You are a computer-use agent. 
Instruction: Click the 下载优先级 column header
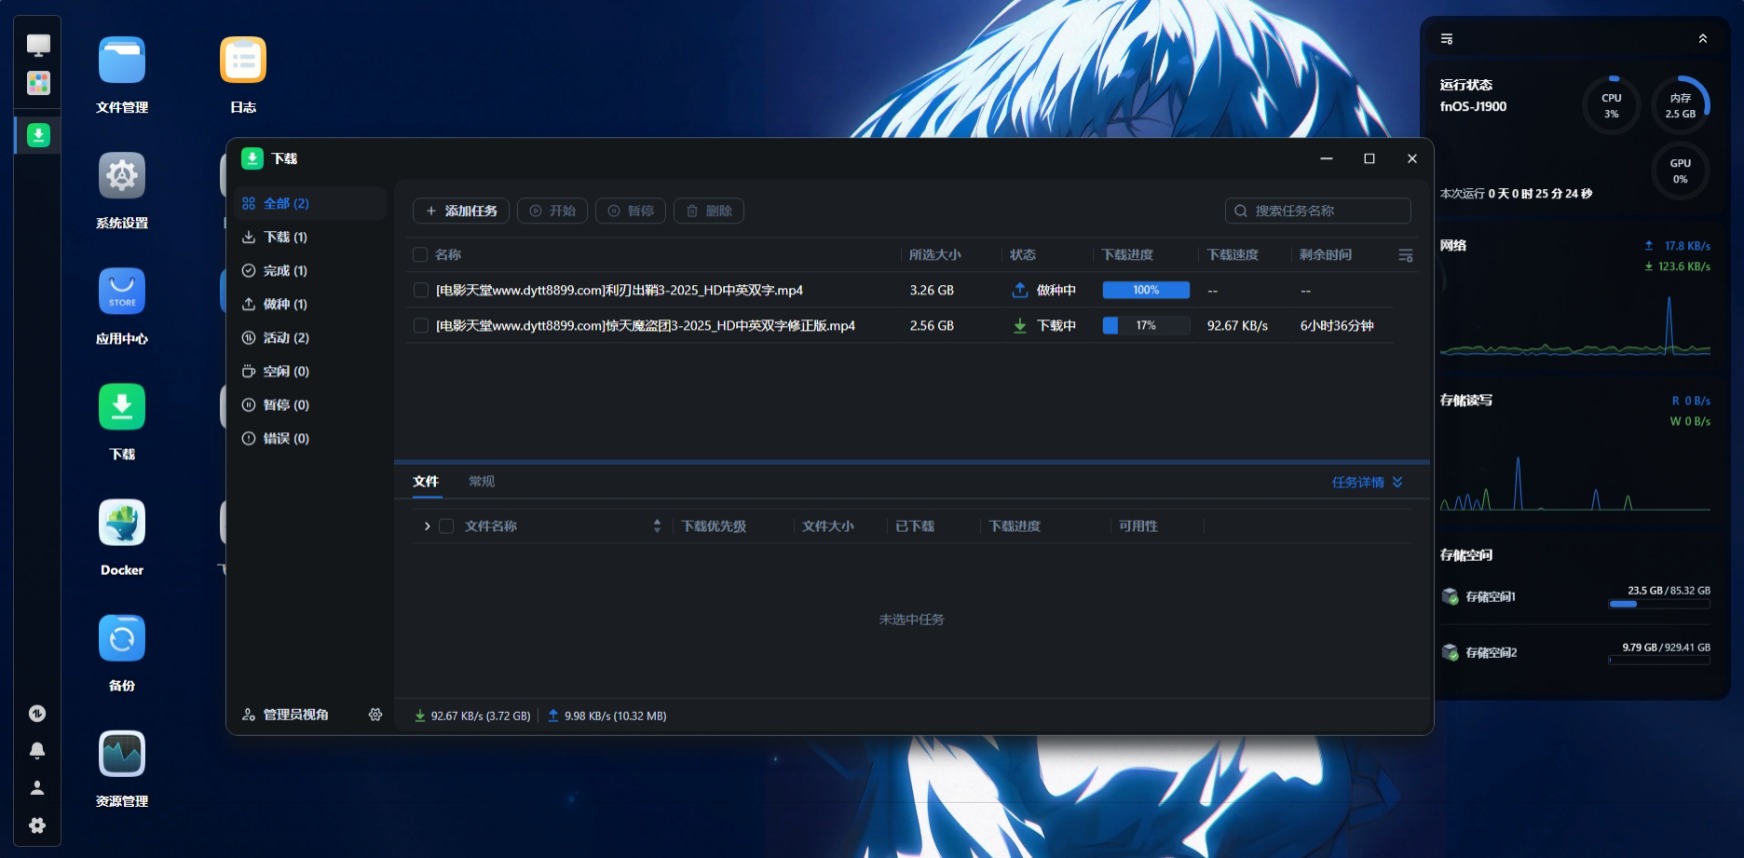713,526
